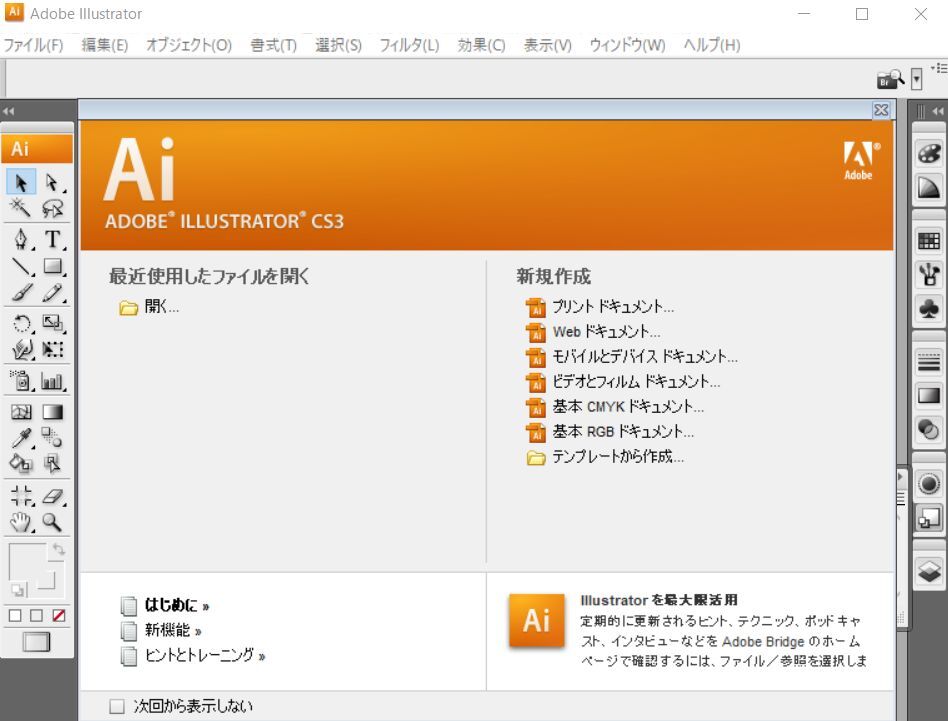The height and width of the screenshot is (721, 948).
Task: Select the Pen tool
Action: point(21,239)
